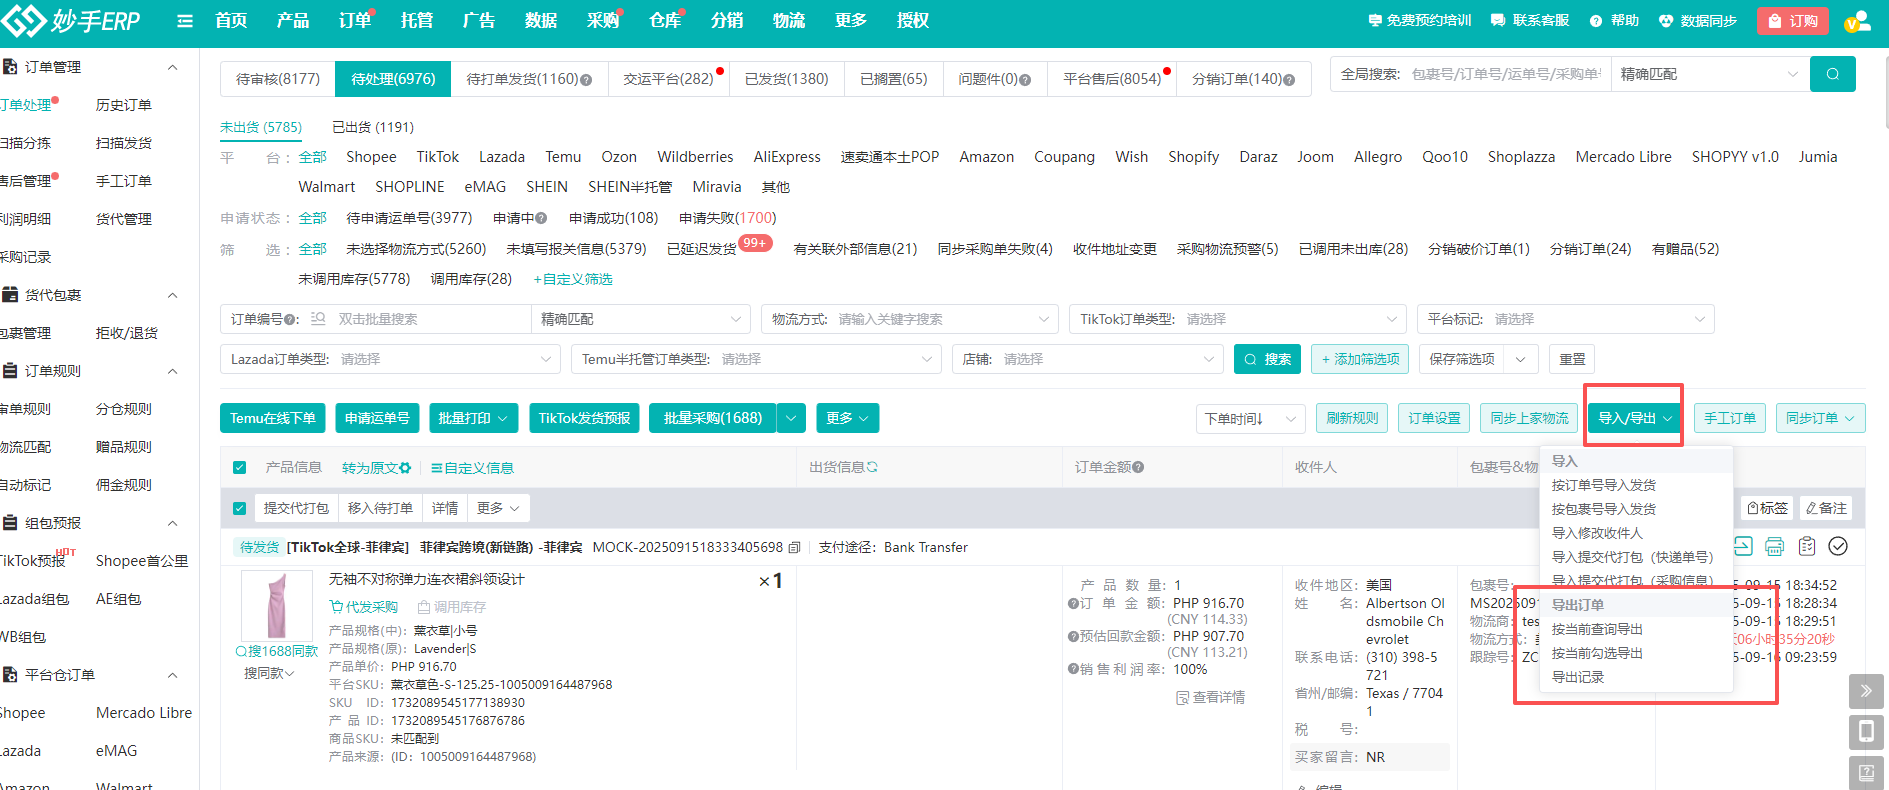Click the 重置 button
1889x790 pixels.
[x=1572, y=359]
